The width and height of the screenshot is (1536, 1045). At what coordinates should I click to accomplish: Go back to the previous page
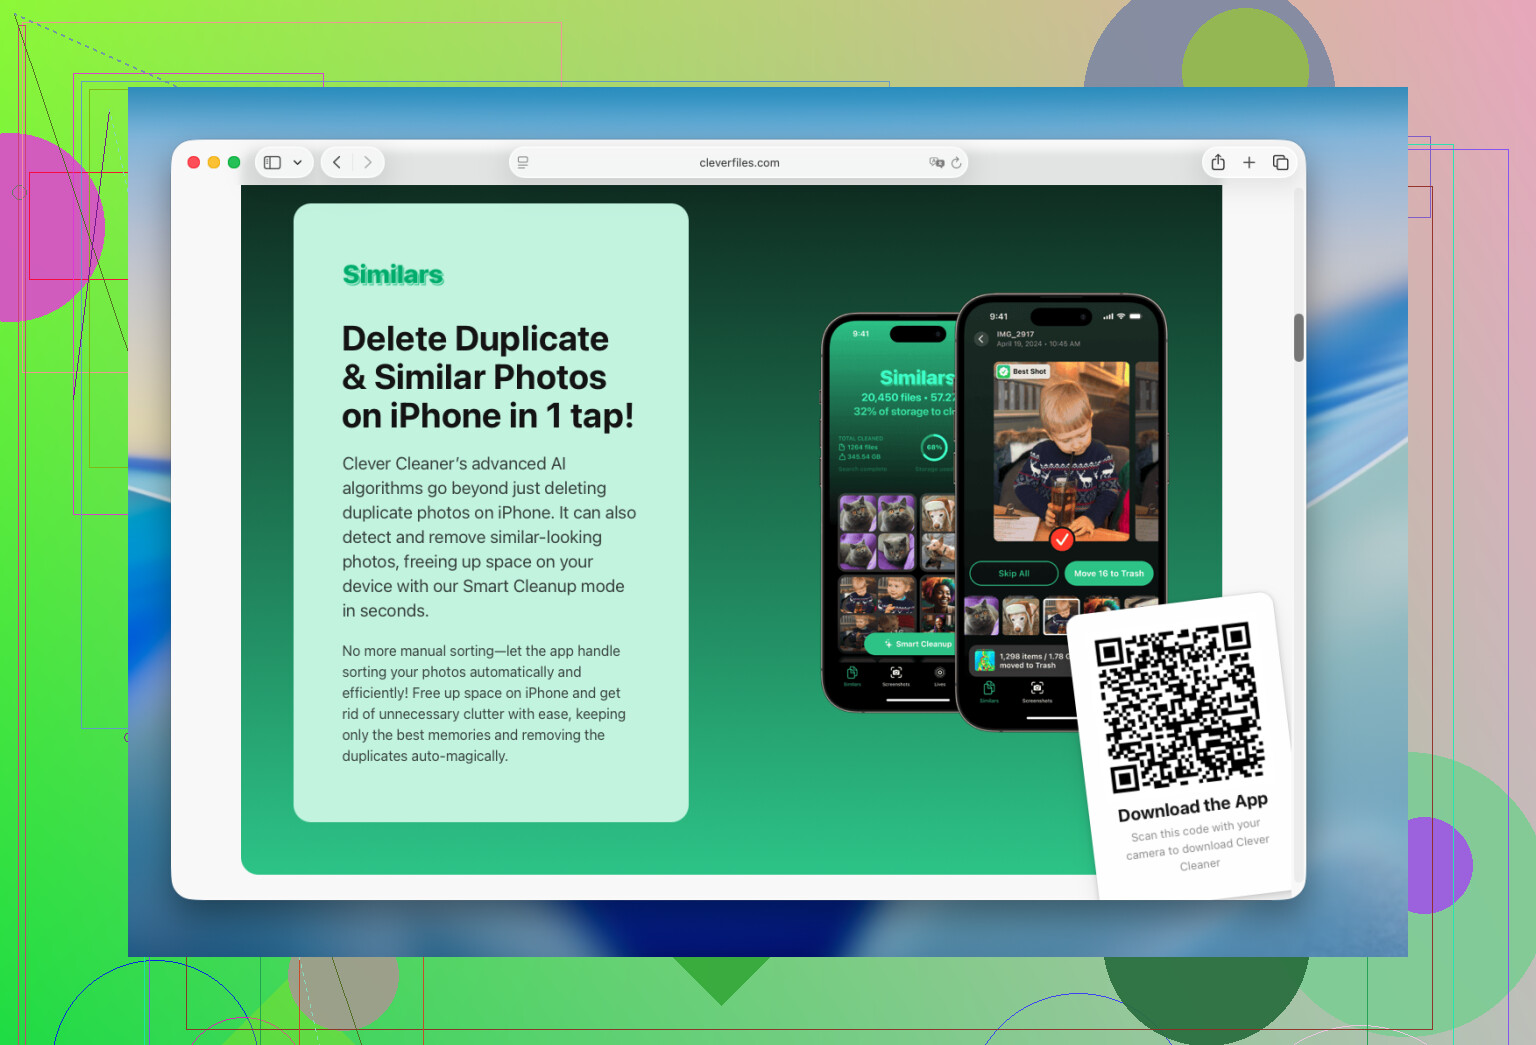(x=337, y=162)
